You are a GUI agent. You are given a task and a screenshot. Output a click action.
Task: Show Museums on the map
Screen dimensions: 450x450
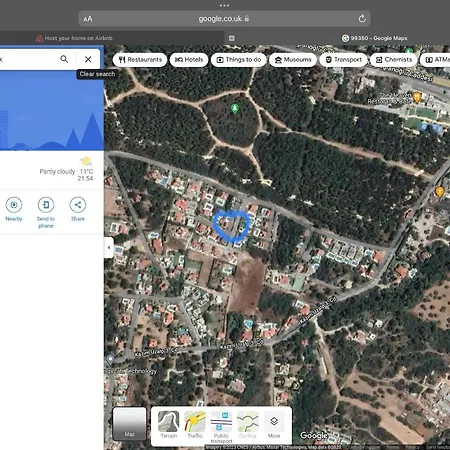point(293,60)
